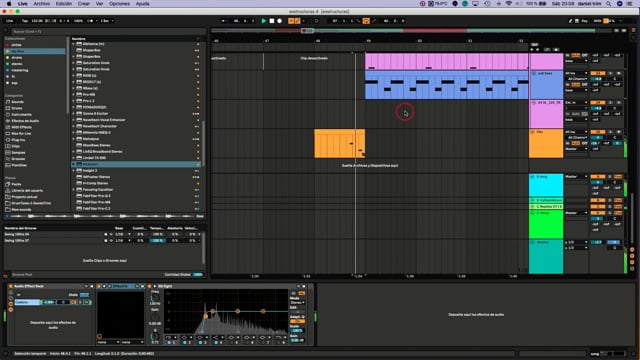Click the orange MIDI clip in arrangement
640x360 pixels.
(340, 144)
